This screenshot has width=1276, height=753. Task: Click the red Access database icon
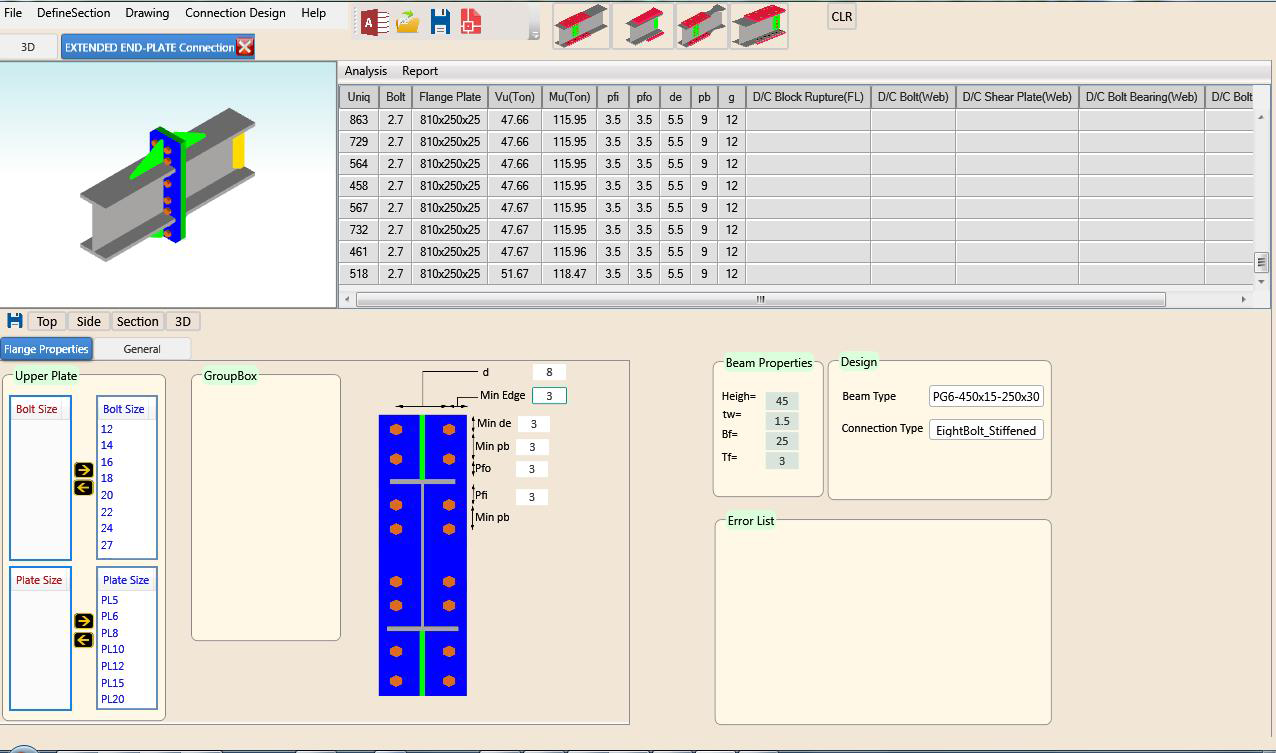[373, 22]
